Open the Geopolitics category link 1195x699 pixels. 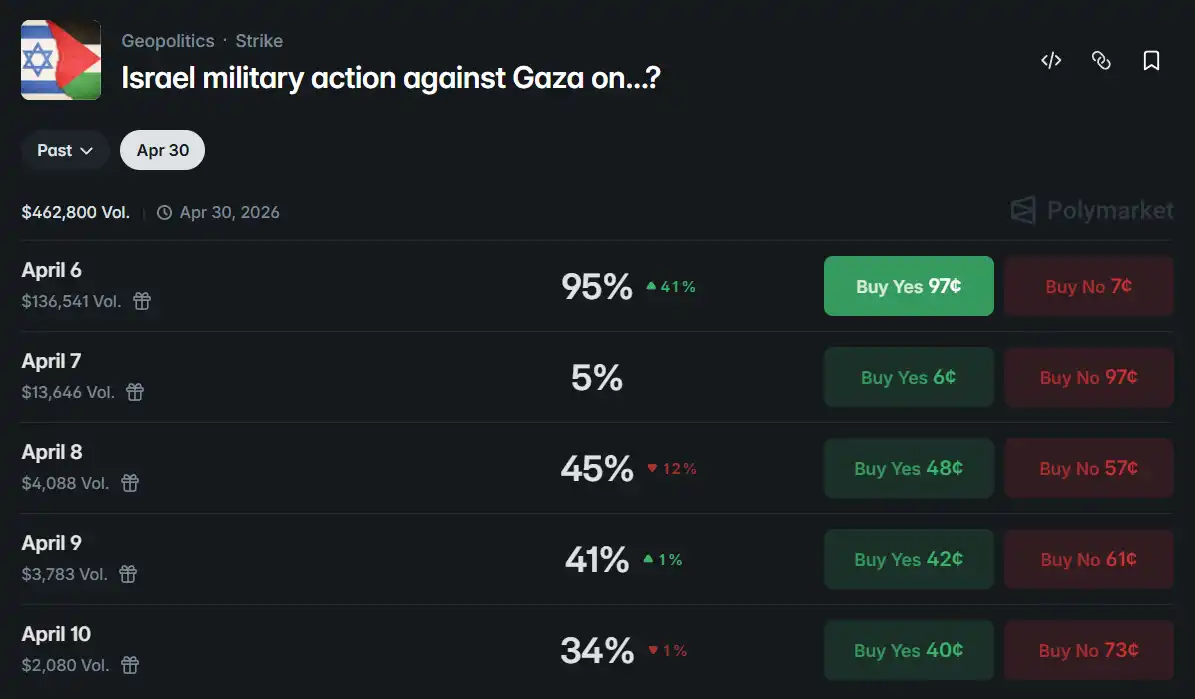[x=168, y=41]
